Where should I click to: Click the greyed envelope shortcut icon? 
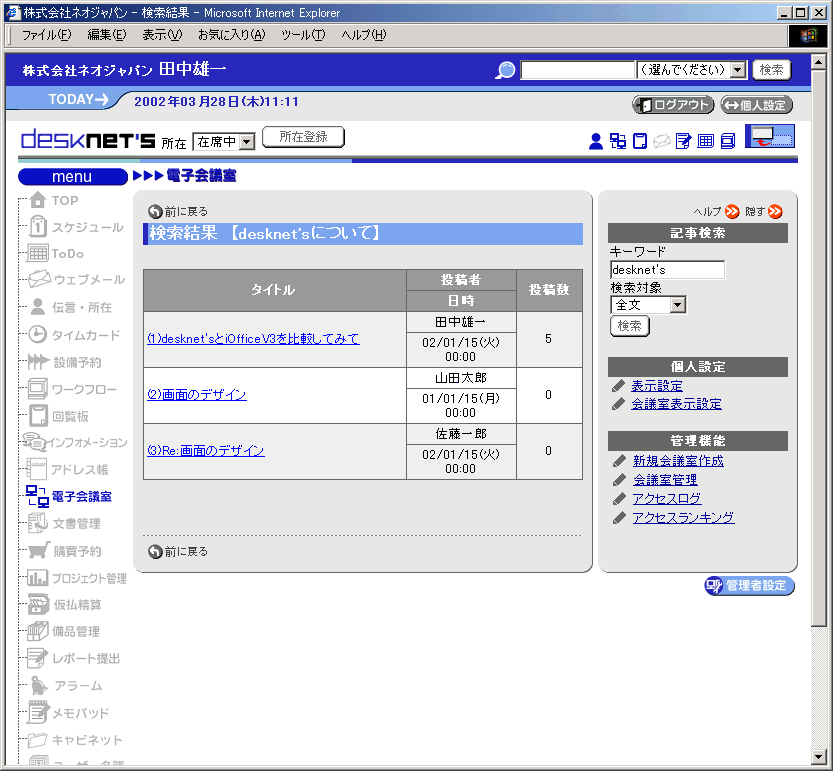(661, 141)
